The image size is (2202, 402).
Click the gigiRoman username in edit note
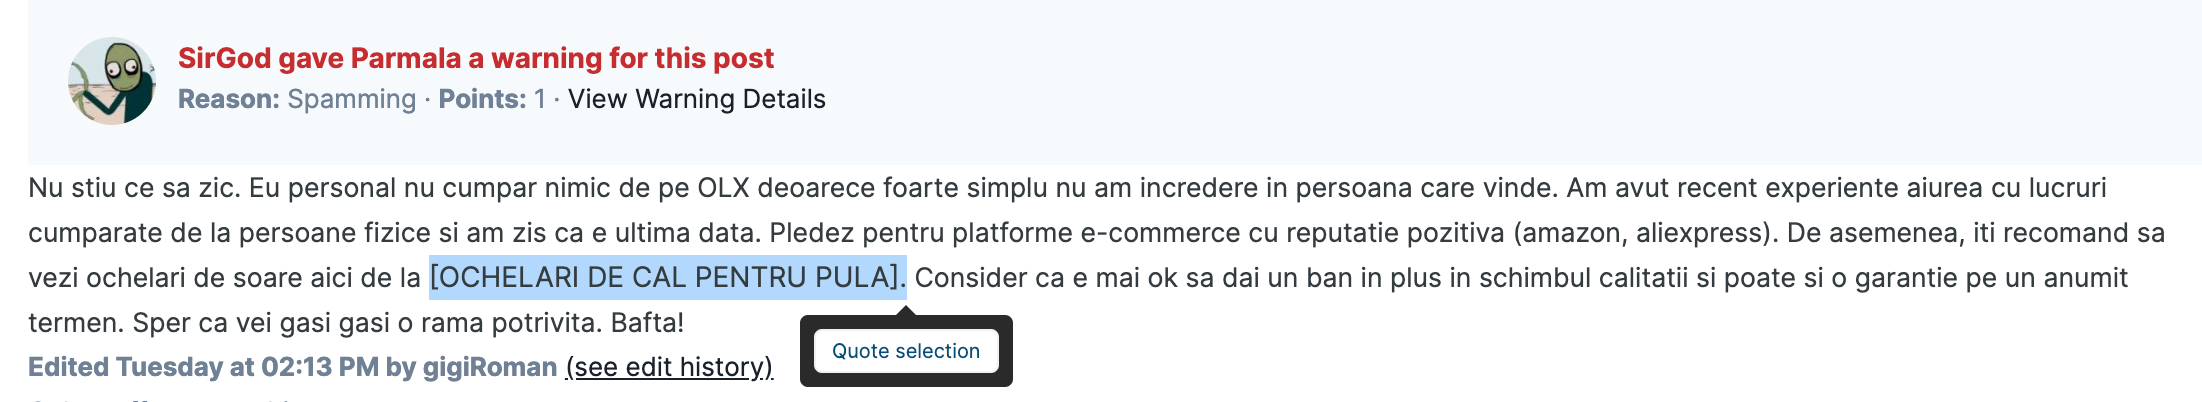pyautogui.click(x=490, y=367)
